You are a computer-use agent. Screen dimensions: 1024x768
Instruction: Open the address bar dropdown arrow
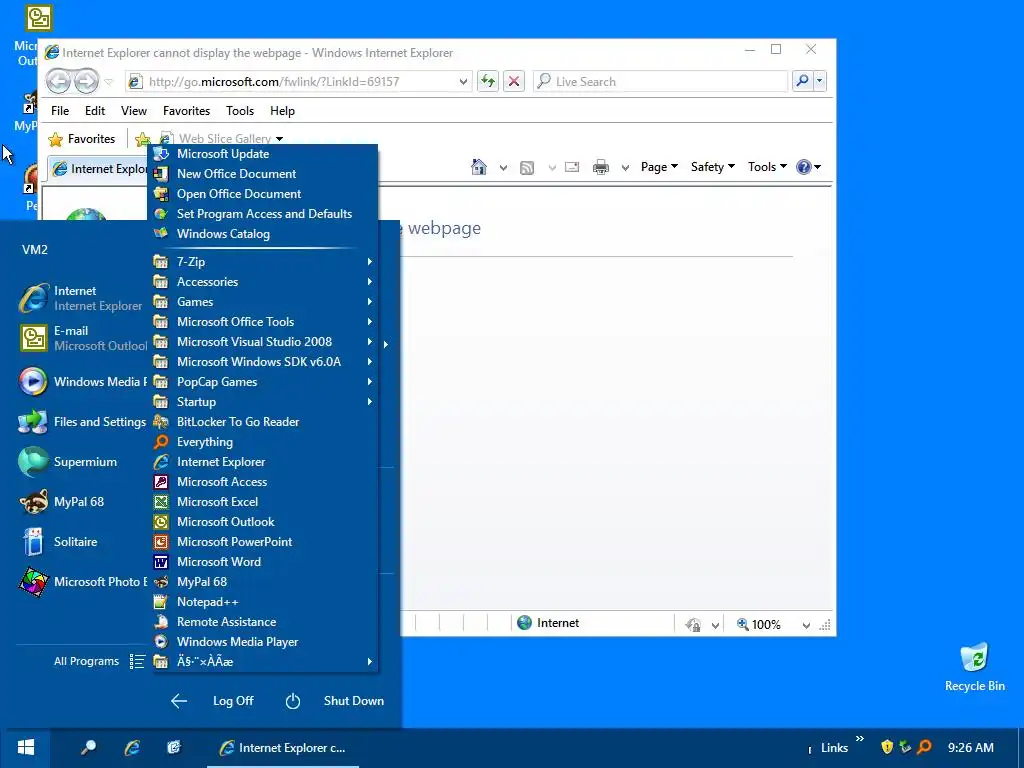click(x=463, y=82)
